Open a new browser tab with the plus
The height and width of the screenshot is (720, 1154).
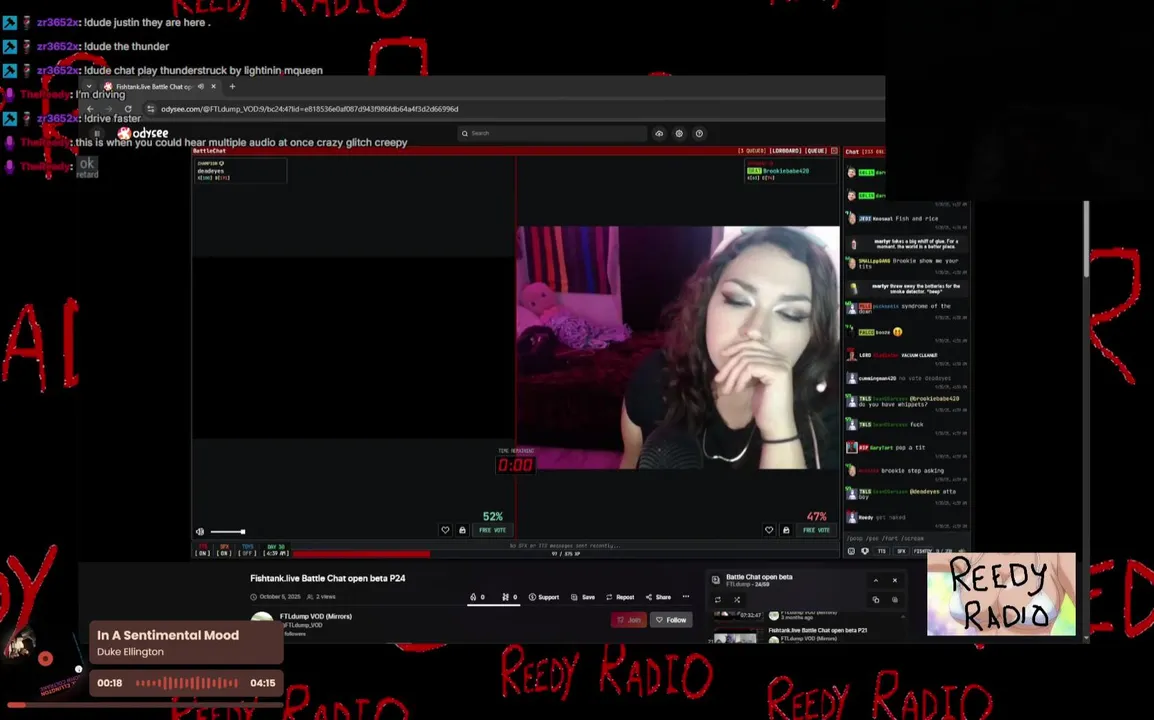pos(233,86)
